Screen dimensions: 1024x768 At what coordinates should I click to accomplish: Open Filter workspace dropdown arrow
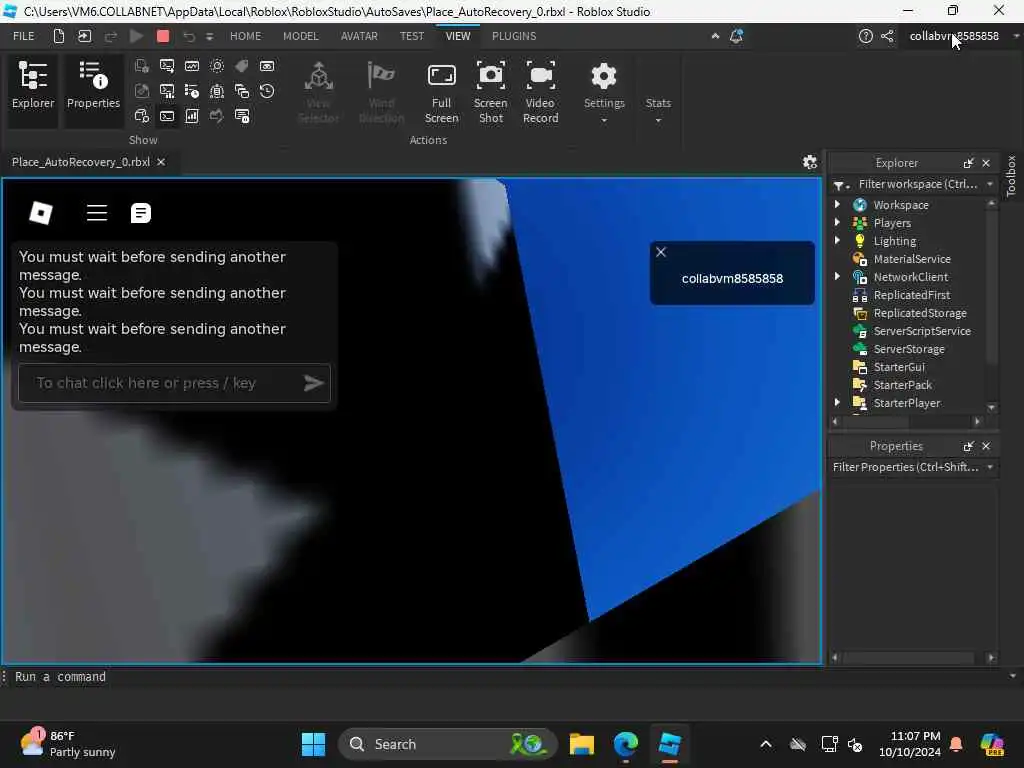coord(991,184)
